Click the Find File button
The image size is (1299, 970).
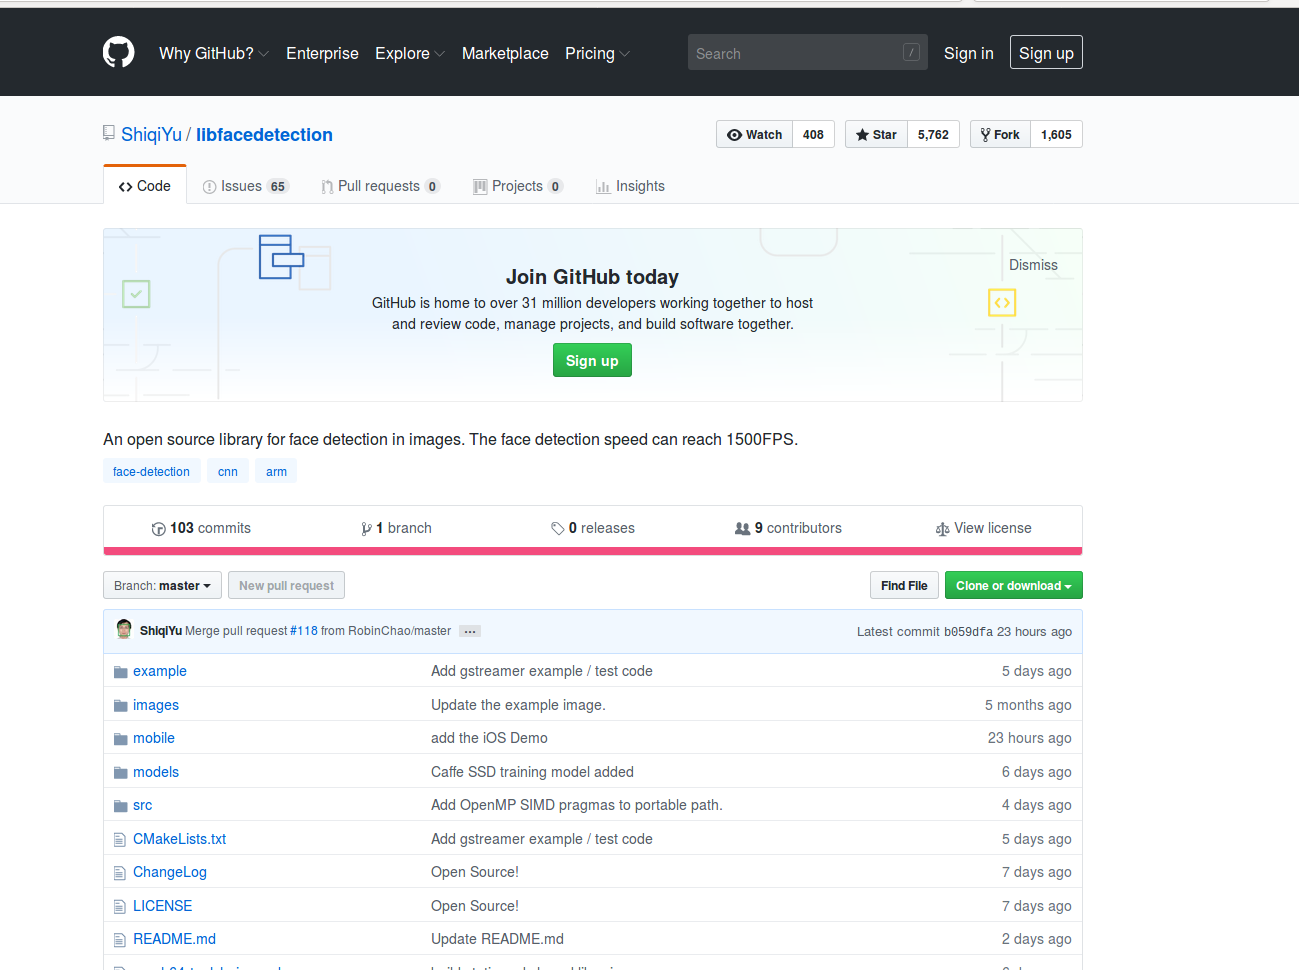(904, 585)
